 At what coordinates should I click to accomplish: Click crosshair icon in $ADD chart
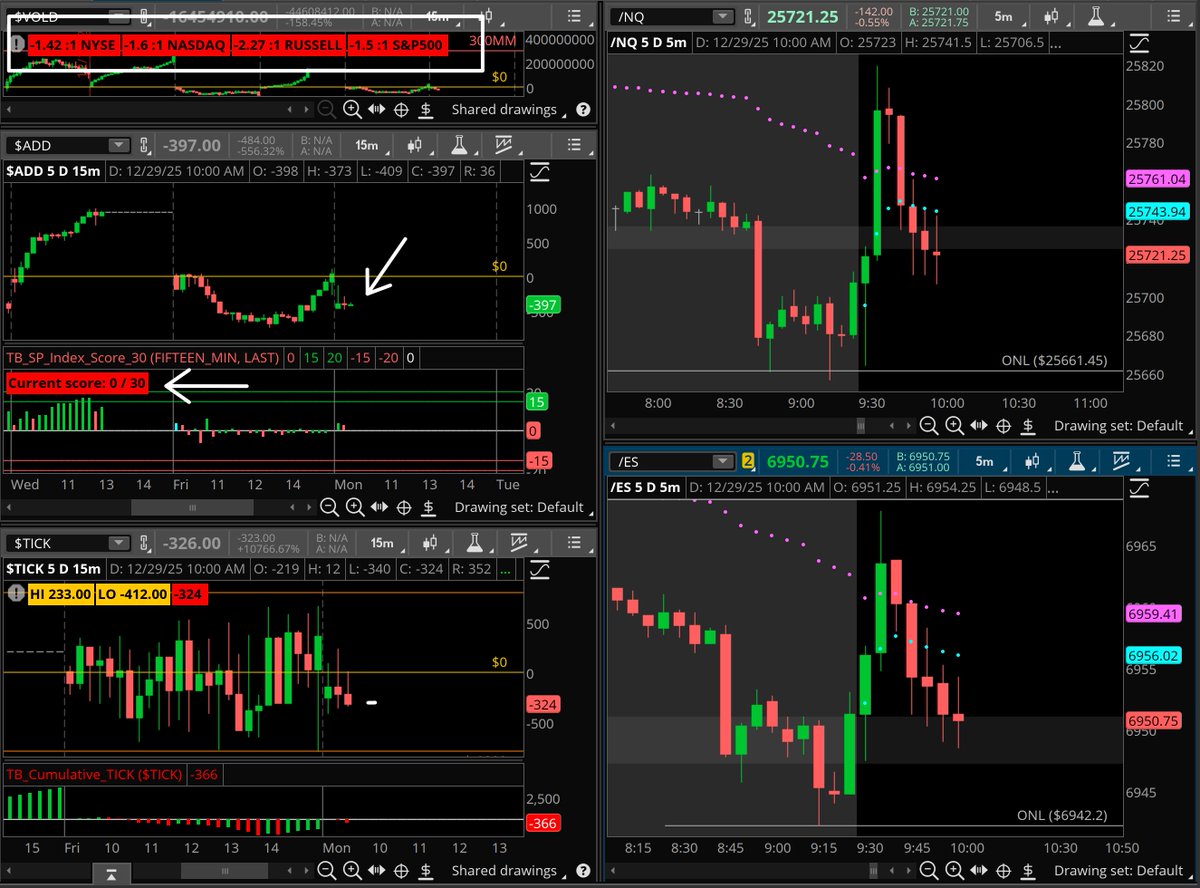[x=404, y=507]
